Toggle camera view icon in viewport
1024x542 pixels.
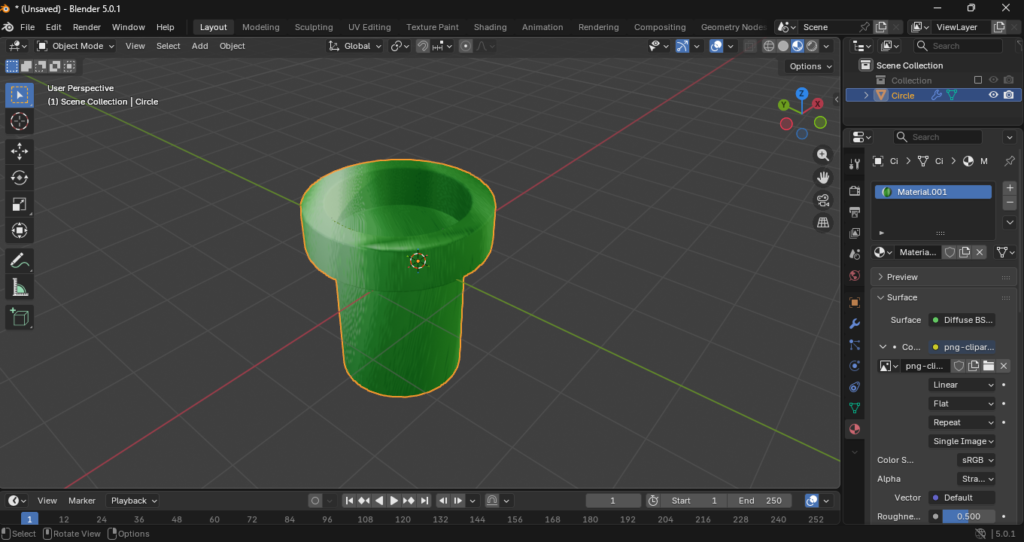tap(823, 200)
